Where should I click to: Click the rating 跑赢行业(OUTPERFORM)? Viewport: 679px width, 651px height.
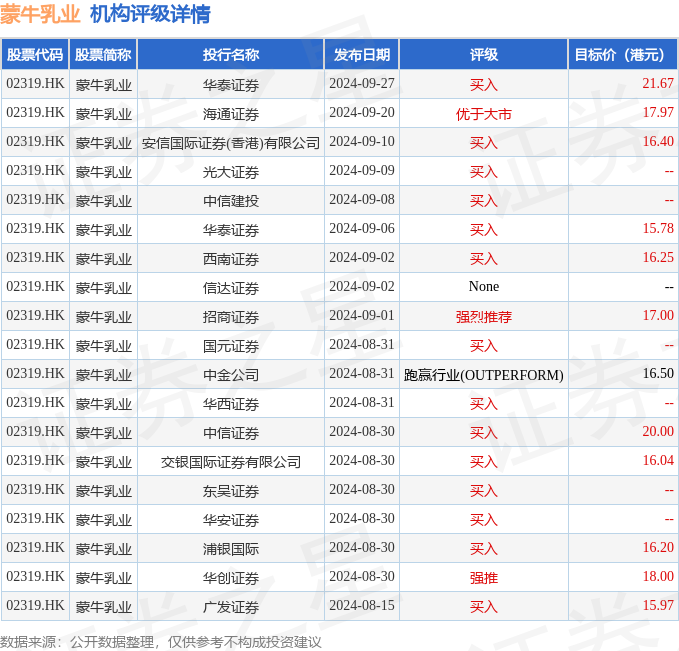coord(483,375)
